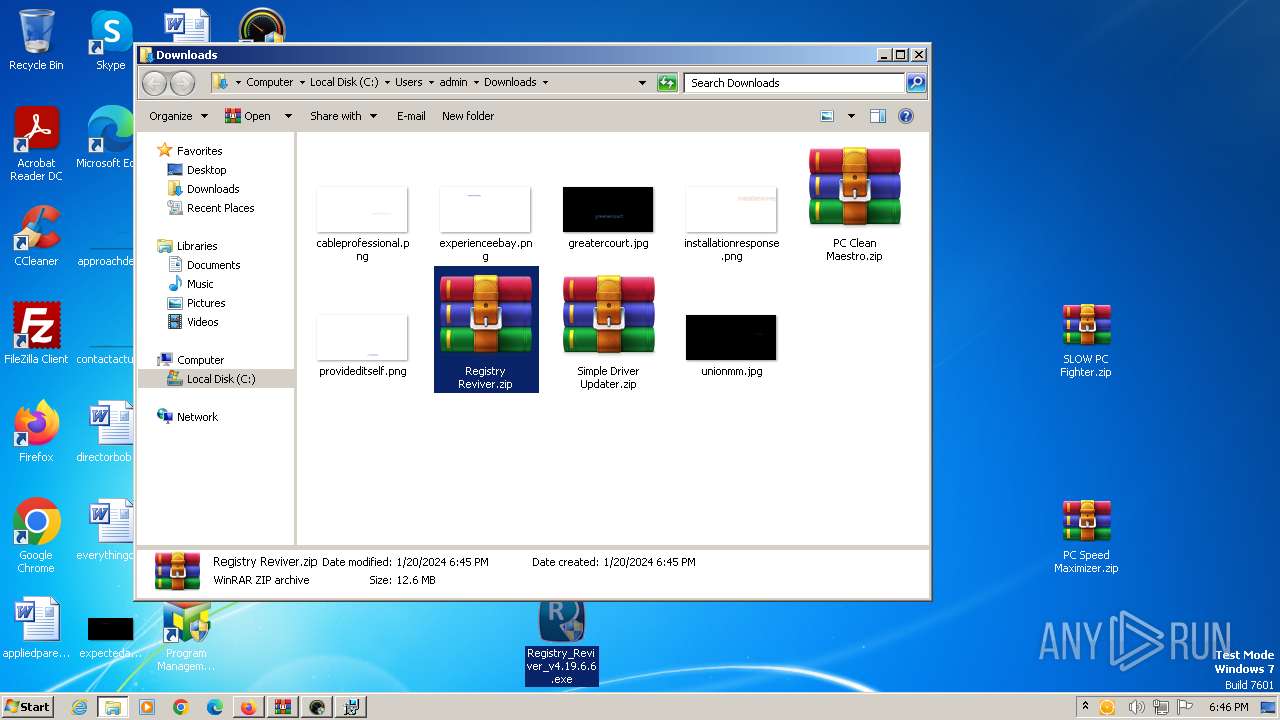This screenshot has height=720, width=1280.
Task: Select Pictures library
Action: 206,303
